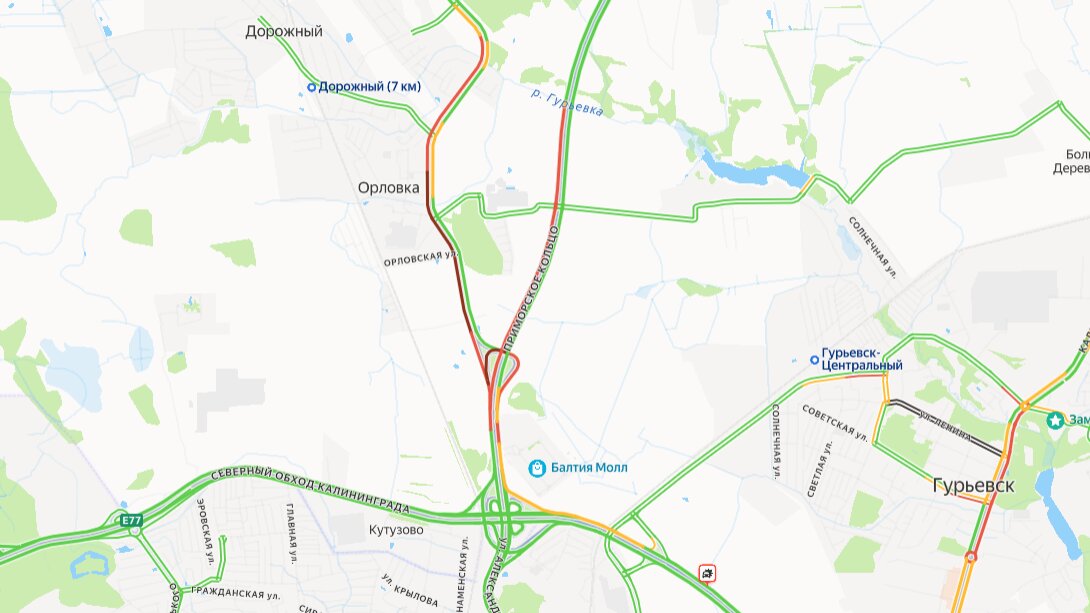The image size is (1090, 613).
Task: Click the E77 highway shield
Action: [x=131, y=520]
